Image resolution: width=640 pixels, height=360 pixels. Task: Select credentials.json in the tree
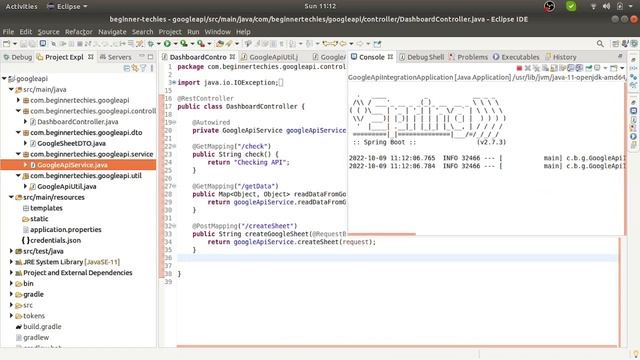[51, 240]
